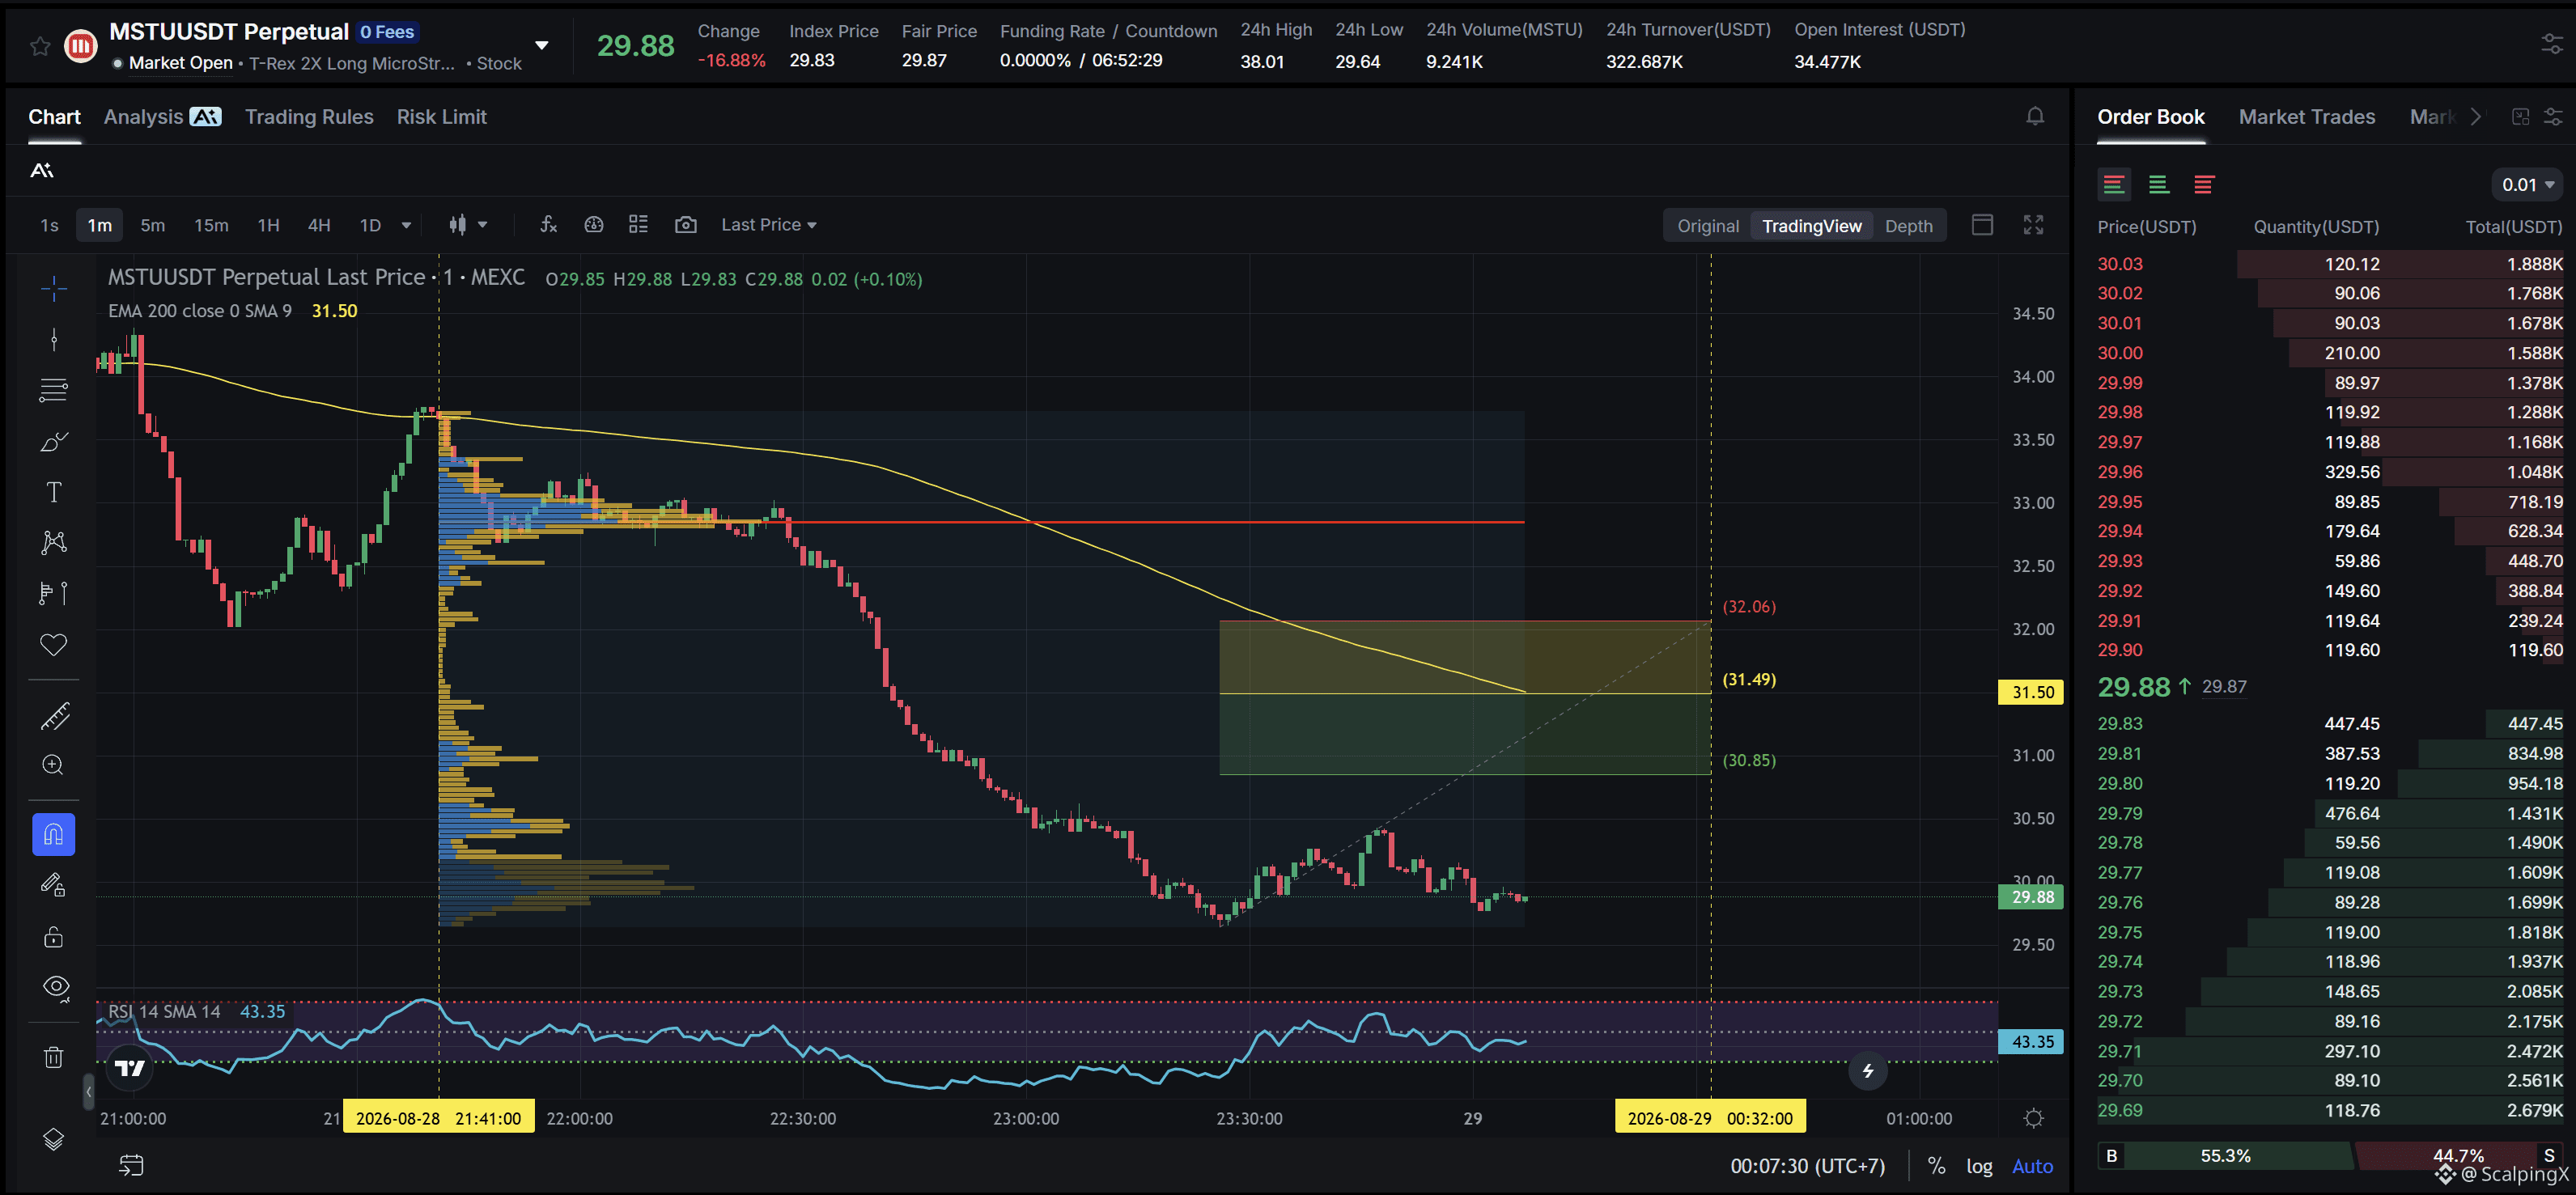
Task: Select the text drawing tool
Action: (x=54, y=492)
